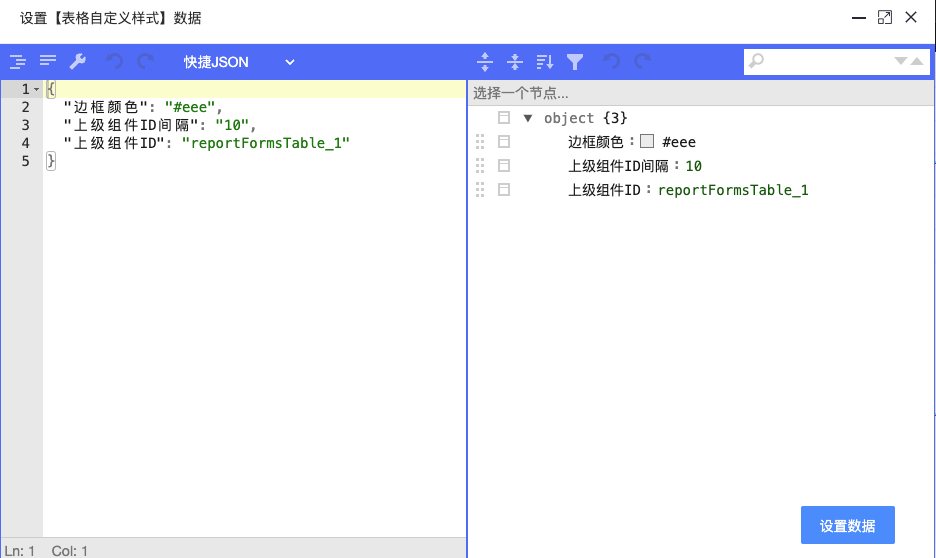Open action menu for 上级组件ID row
The width and height of the screenshot is (936, 558).
(x=504, y=190)
